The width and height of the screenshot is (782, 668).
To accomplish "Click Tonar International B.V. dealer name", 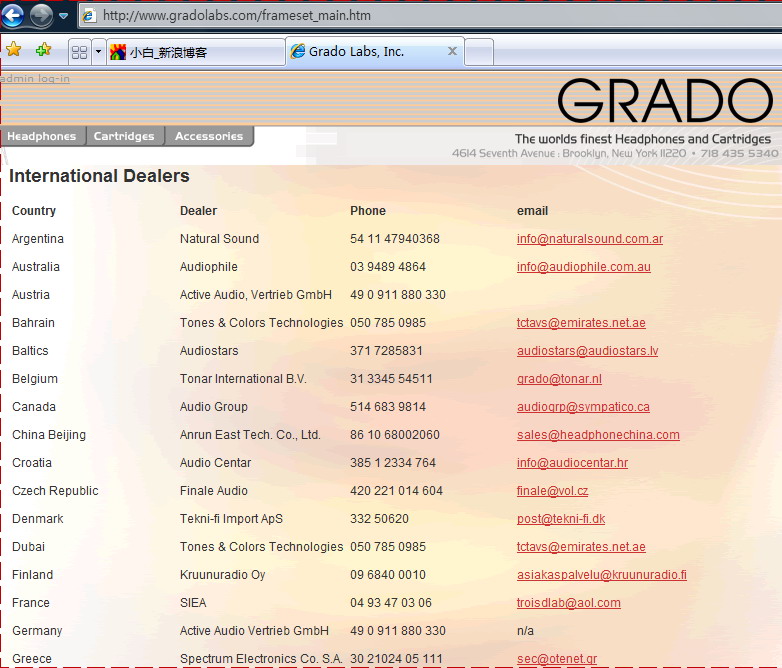I will (x=243, y=379).
